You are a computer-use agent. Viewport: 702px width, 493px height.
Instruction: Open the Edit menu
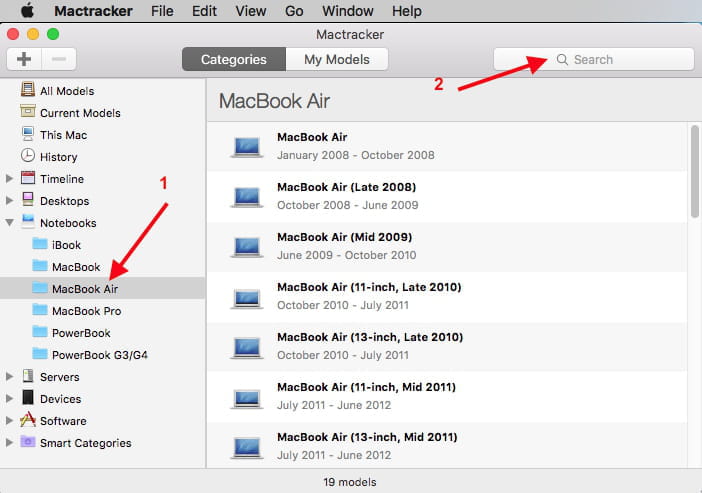tap(204, 11)
